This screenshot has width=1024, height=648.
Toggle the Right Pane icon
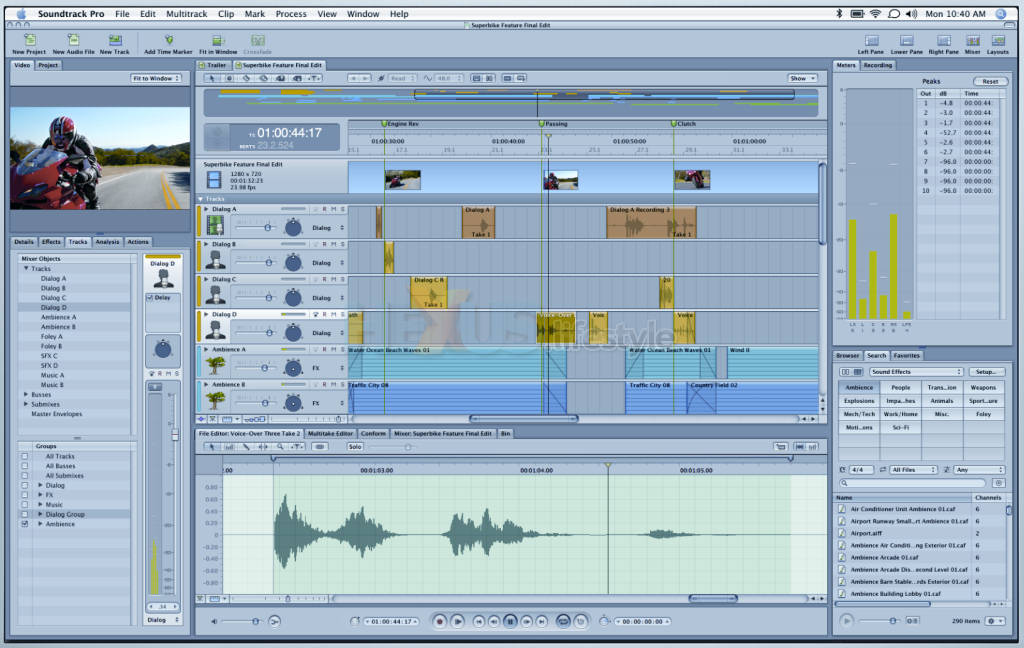pos(943,40)
